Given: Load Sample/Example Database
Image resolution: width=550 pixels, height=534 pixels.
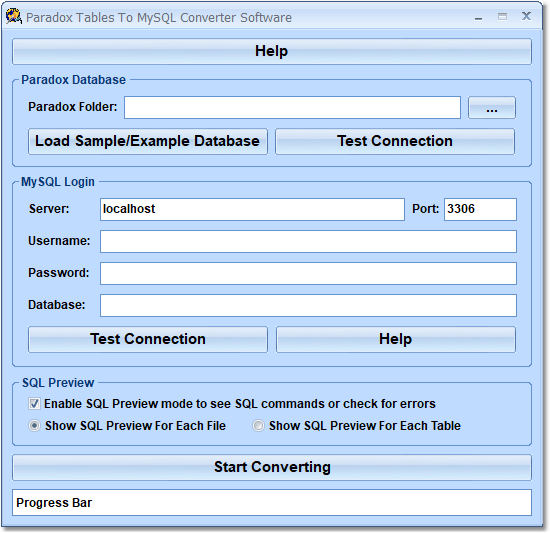Looking at the screenshot, I should [148, 141].
